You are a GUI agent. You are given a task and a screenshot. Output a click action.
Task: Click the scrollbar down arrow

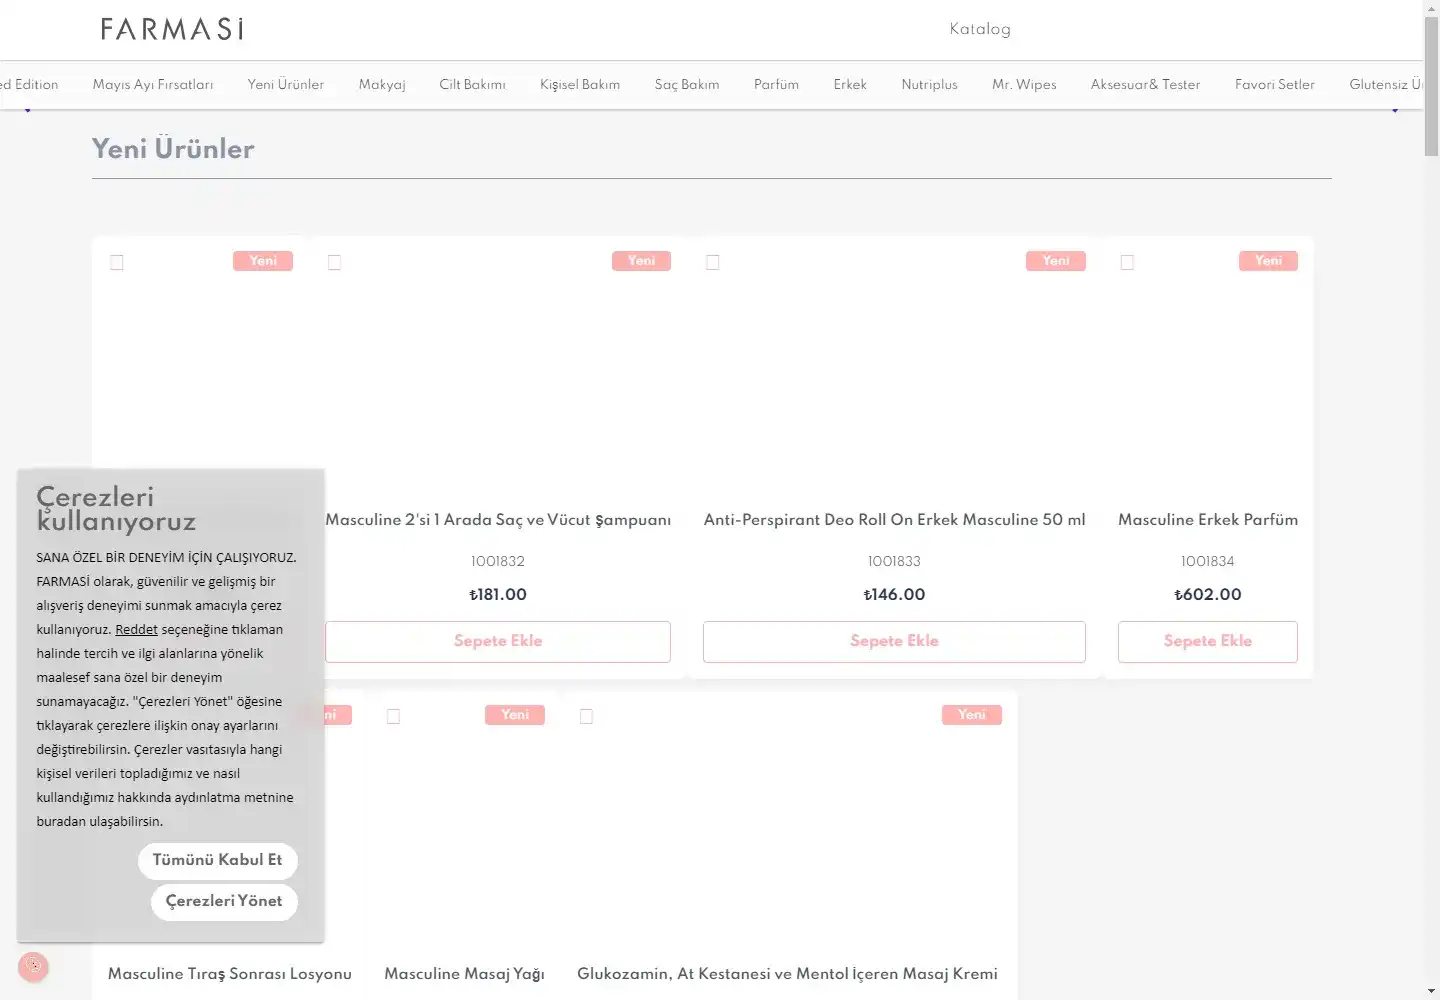[1431, 992]
